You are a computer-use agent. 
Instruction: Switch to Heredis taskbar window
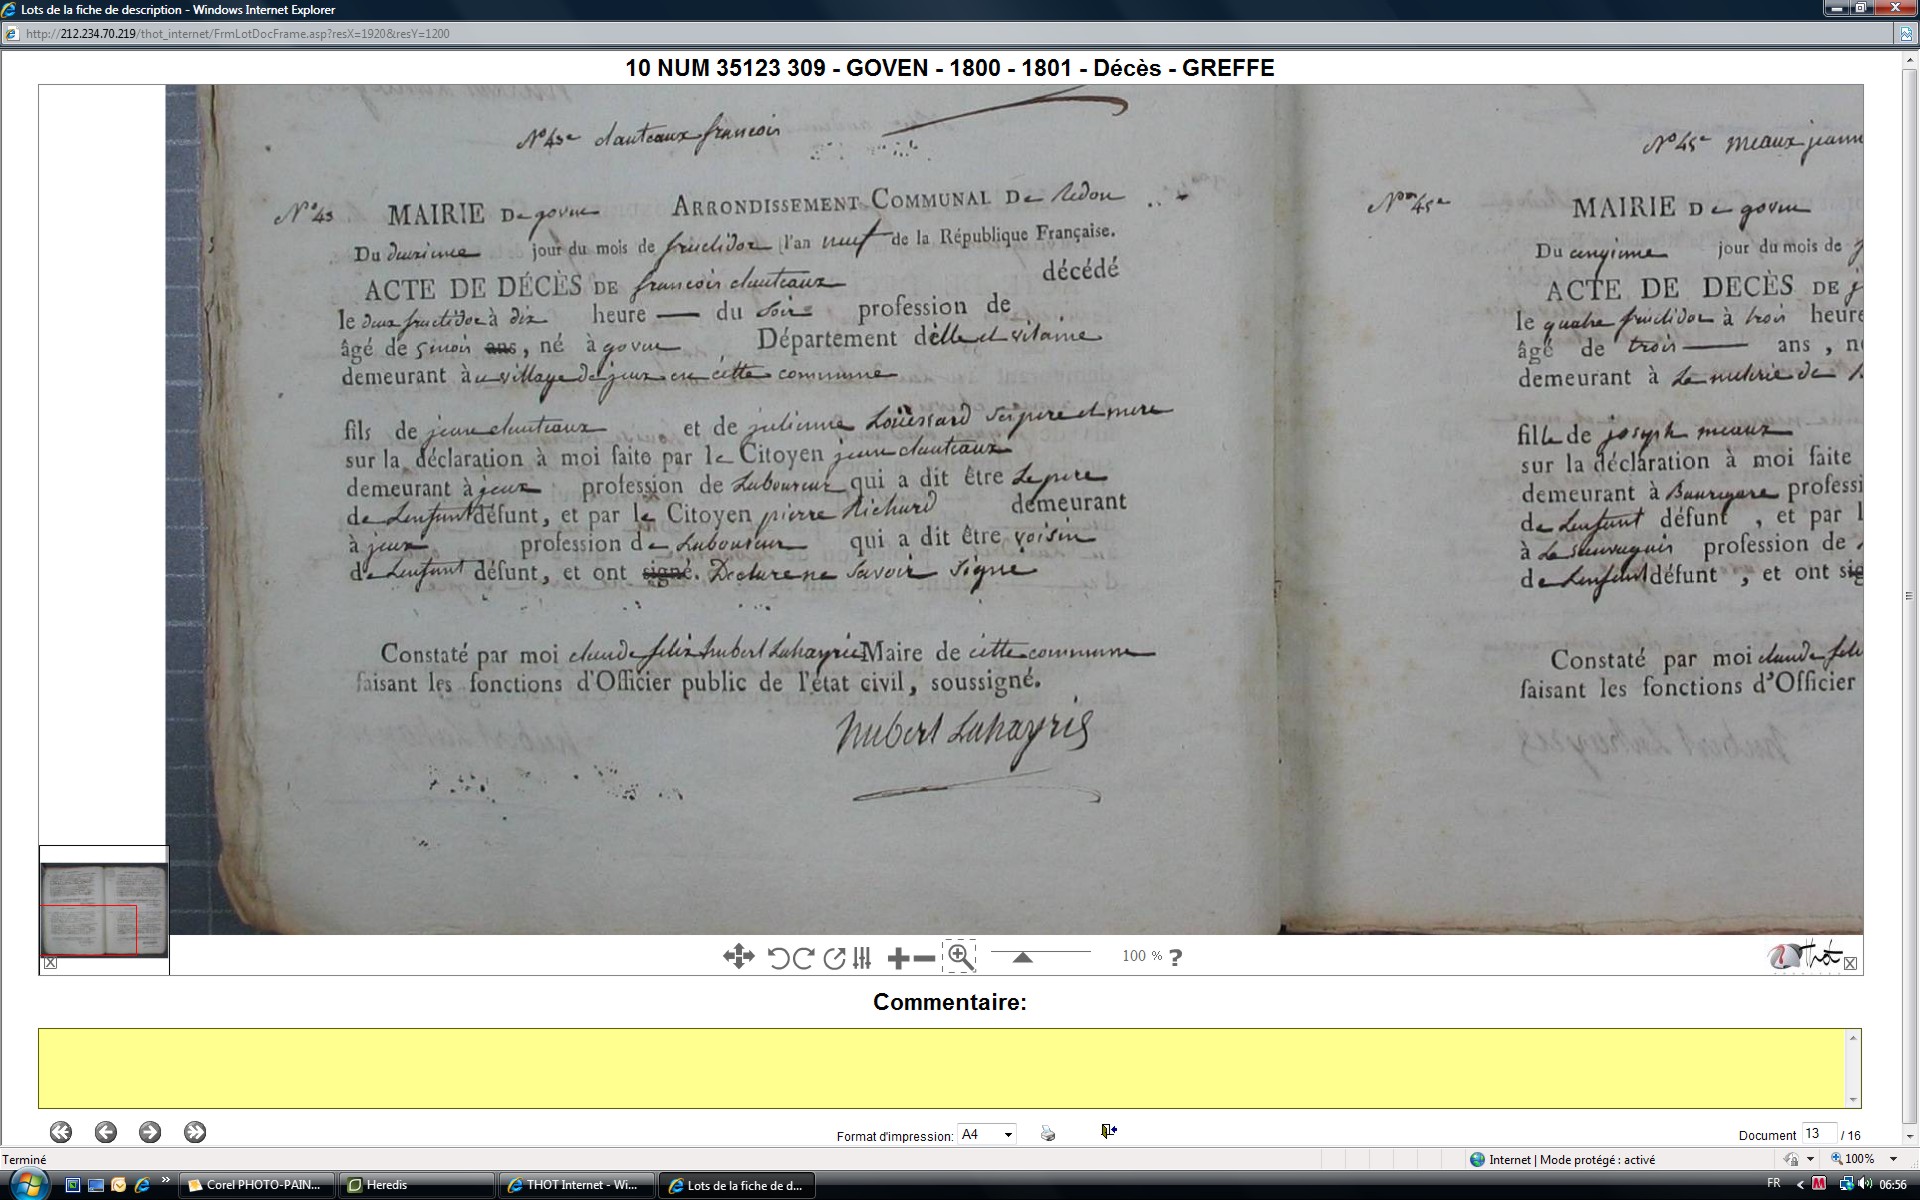pos(416,1185)
